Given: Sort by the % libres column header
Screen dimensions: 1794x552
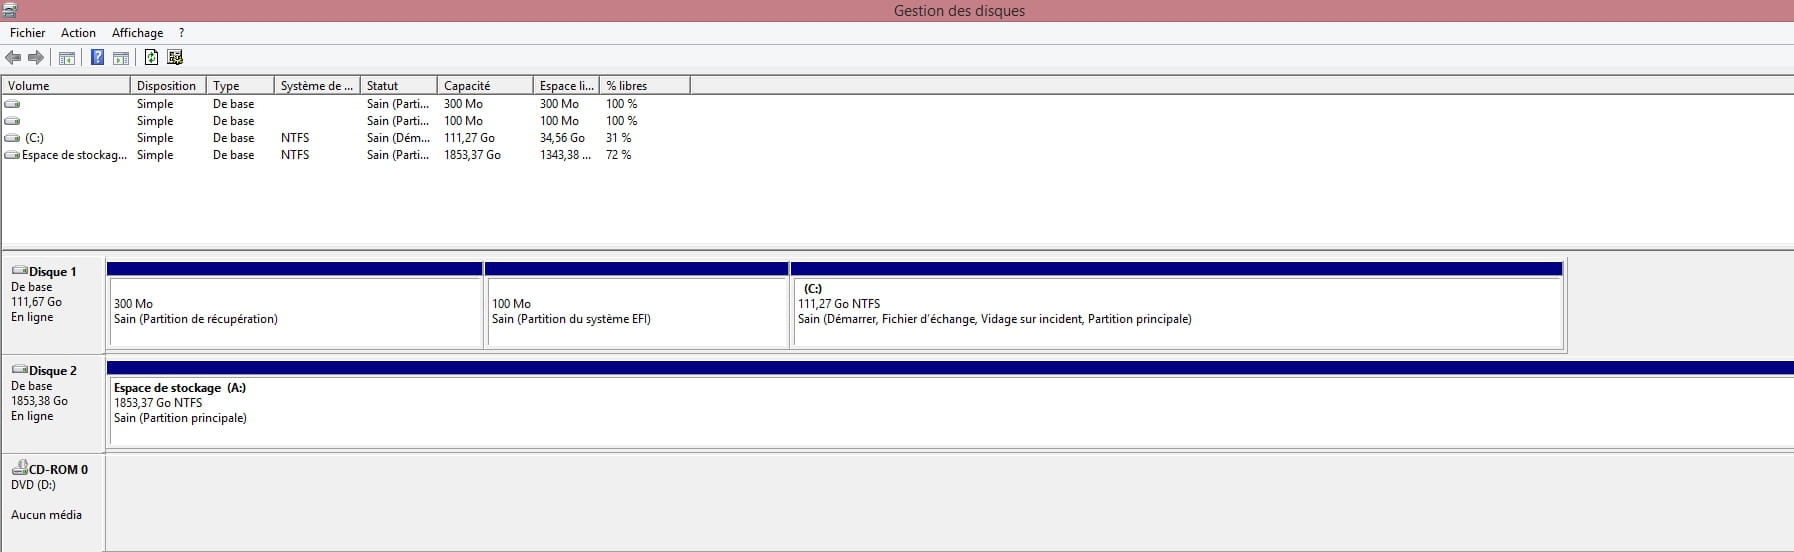Looking at the screenshot, I should pos(645,86).
